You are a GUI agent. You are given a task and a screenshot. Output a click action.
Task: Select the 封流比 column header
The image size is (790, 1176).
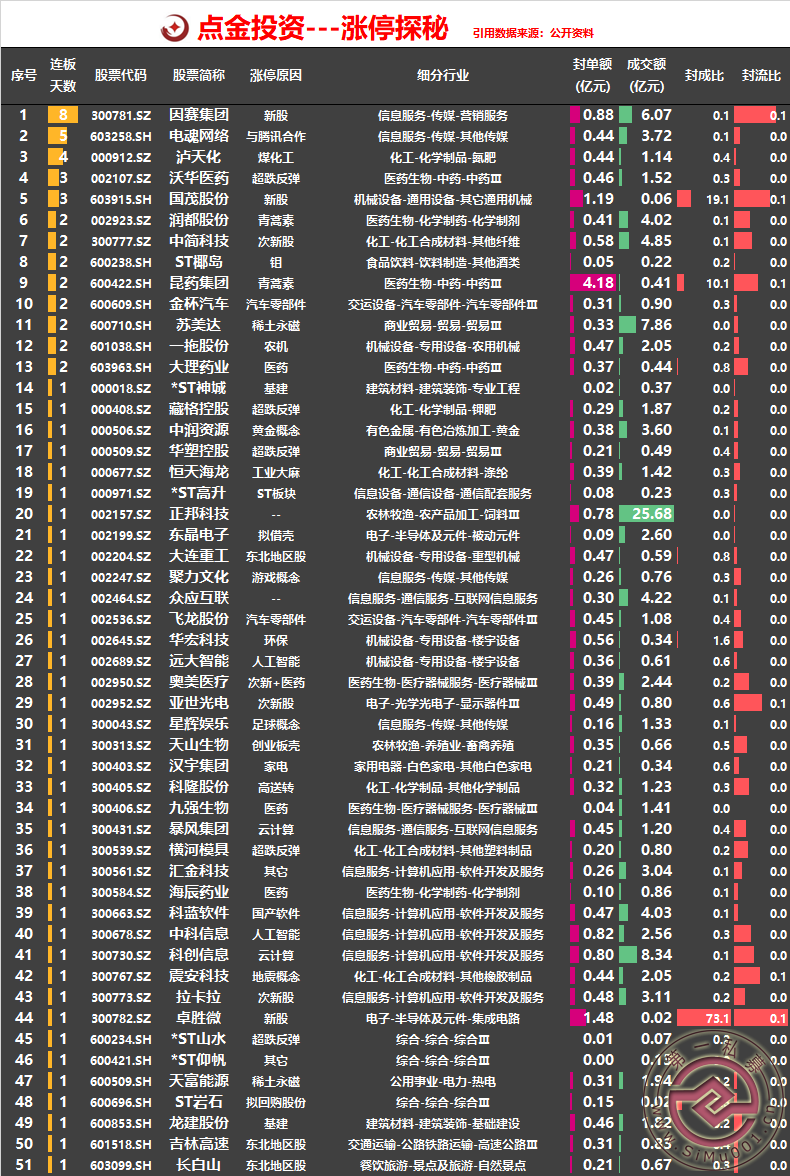coord(761,76)
